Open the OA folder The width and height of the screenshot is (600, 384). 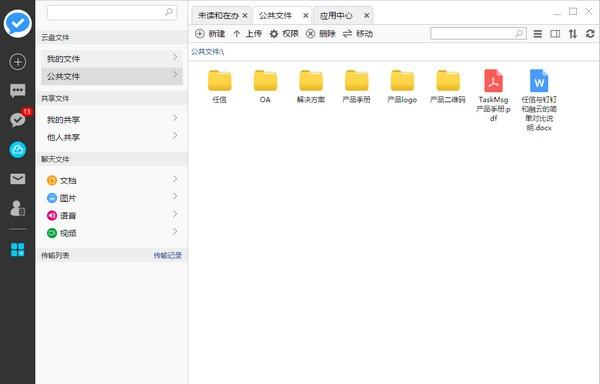tap(265, 86)
